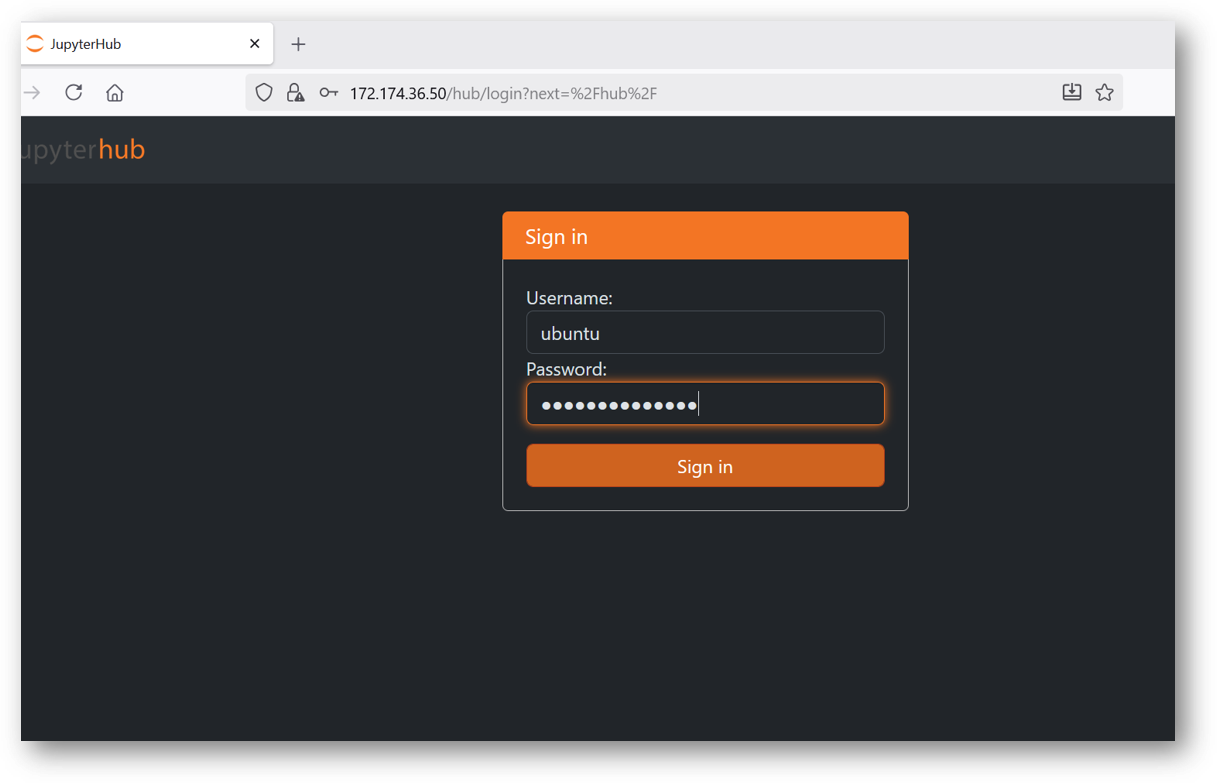Click the install/save page icon in address bar
This screenshot has height=783, width=1217.
[x=1071, y=93]
